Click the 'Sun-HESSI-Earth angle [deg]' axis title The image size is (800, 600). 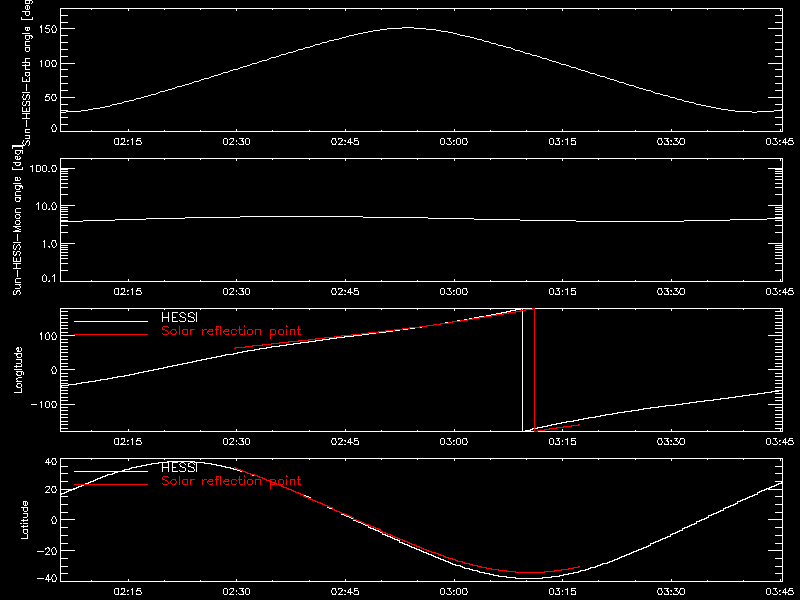click(27, 71)
